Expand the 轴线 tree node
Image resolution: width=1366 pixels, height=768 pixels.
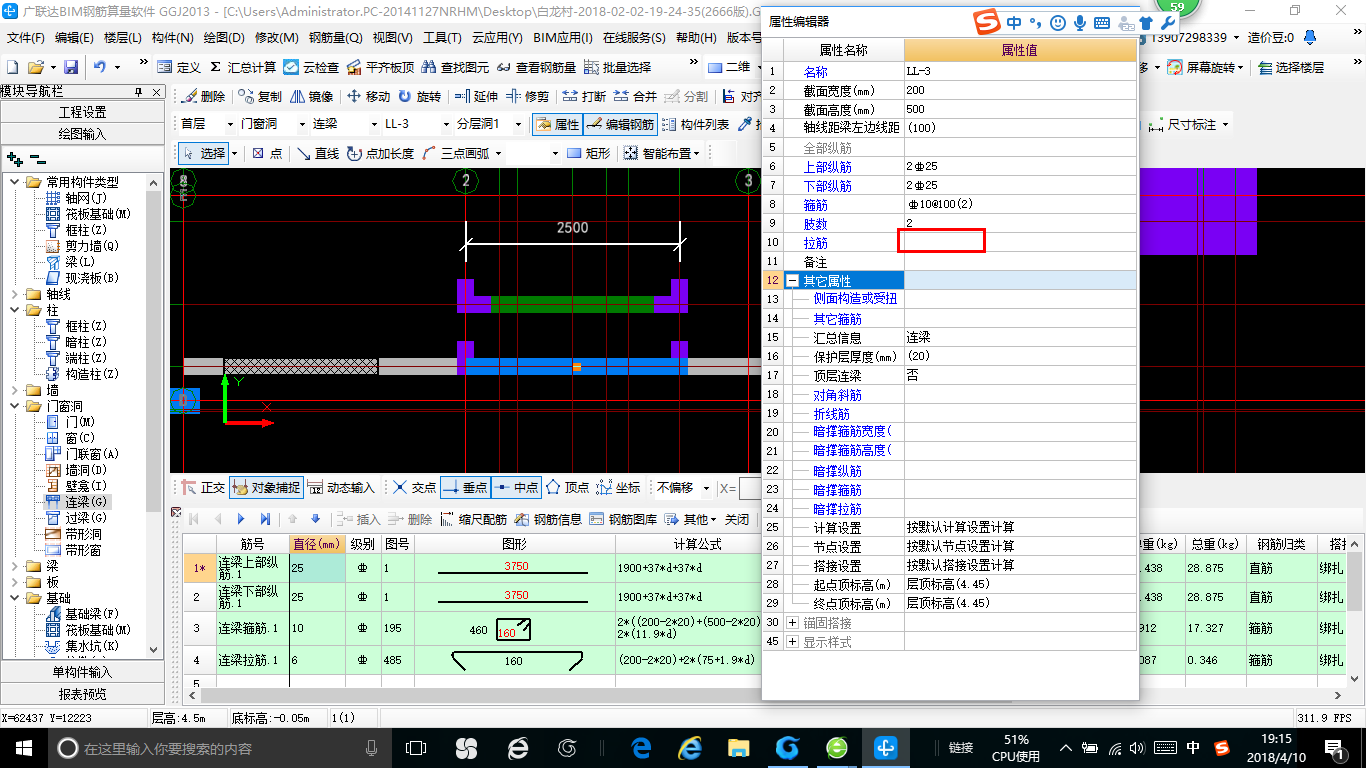point(14,294)
